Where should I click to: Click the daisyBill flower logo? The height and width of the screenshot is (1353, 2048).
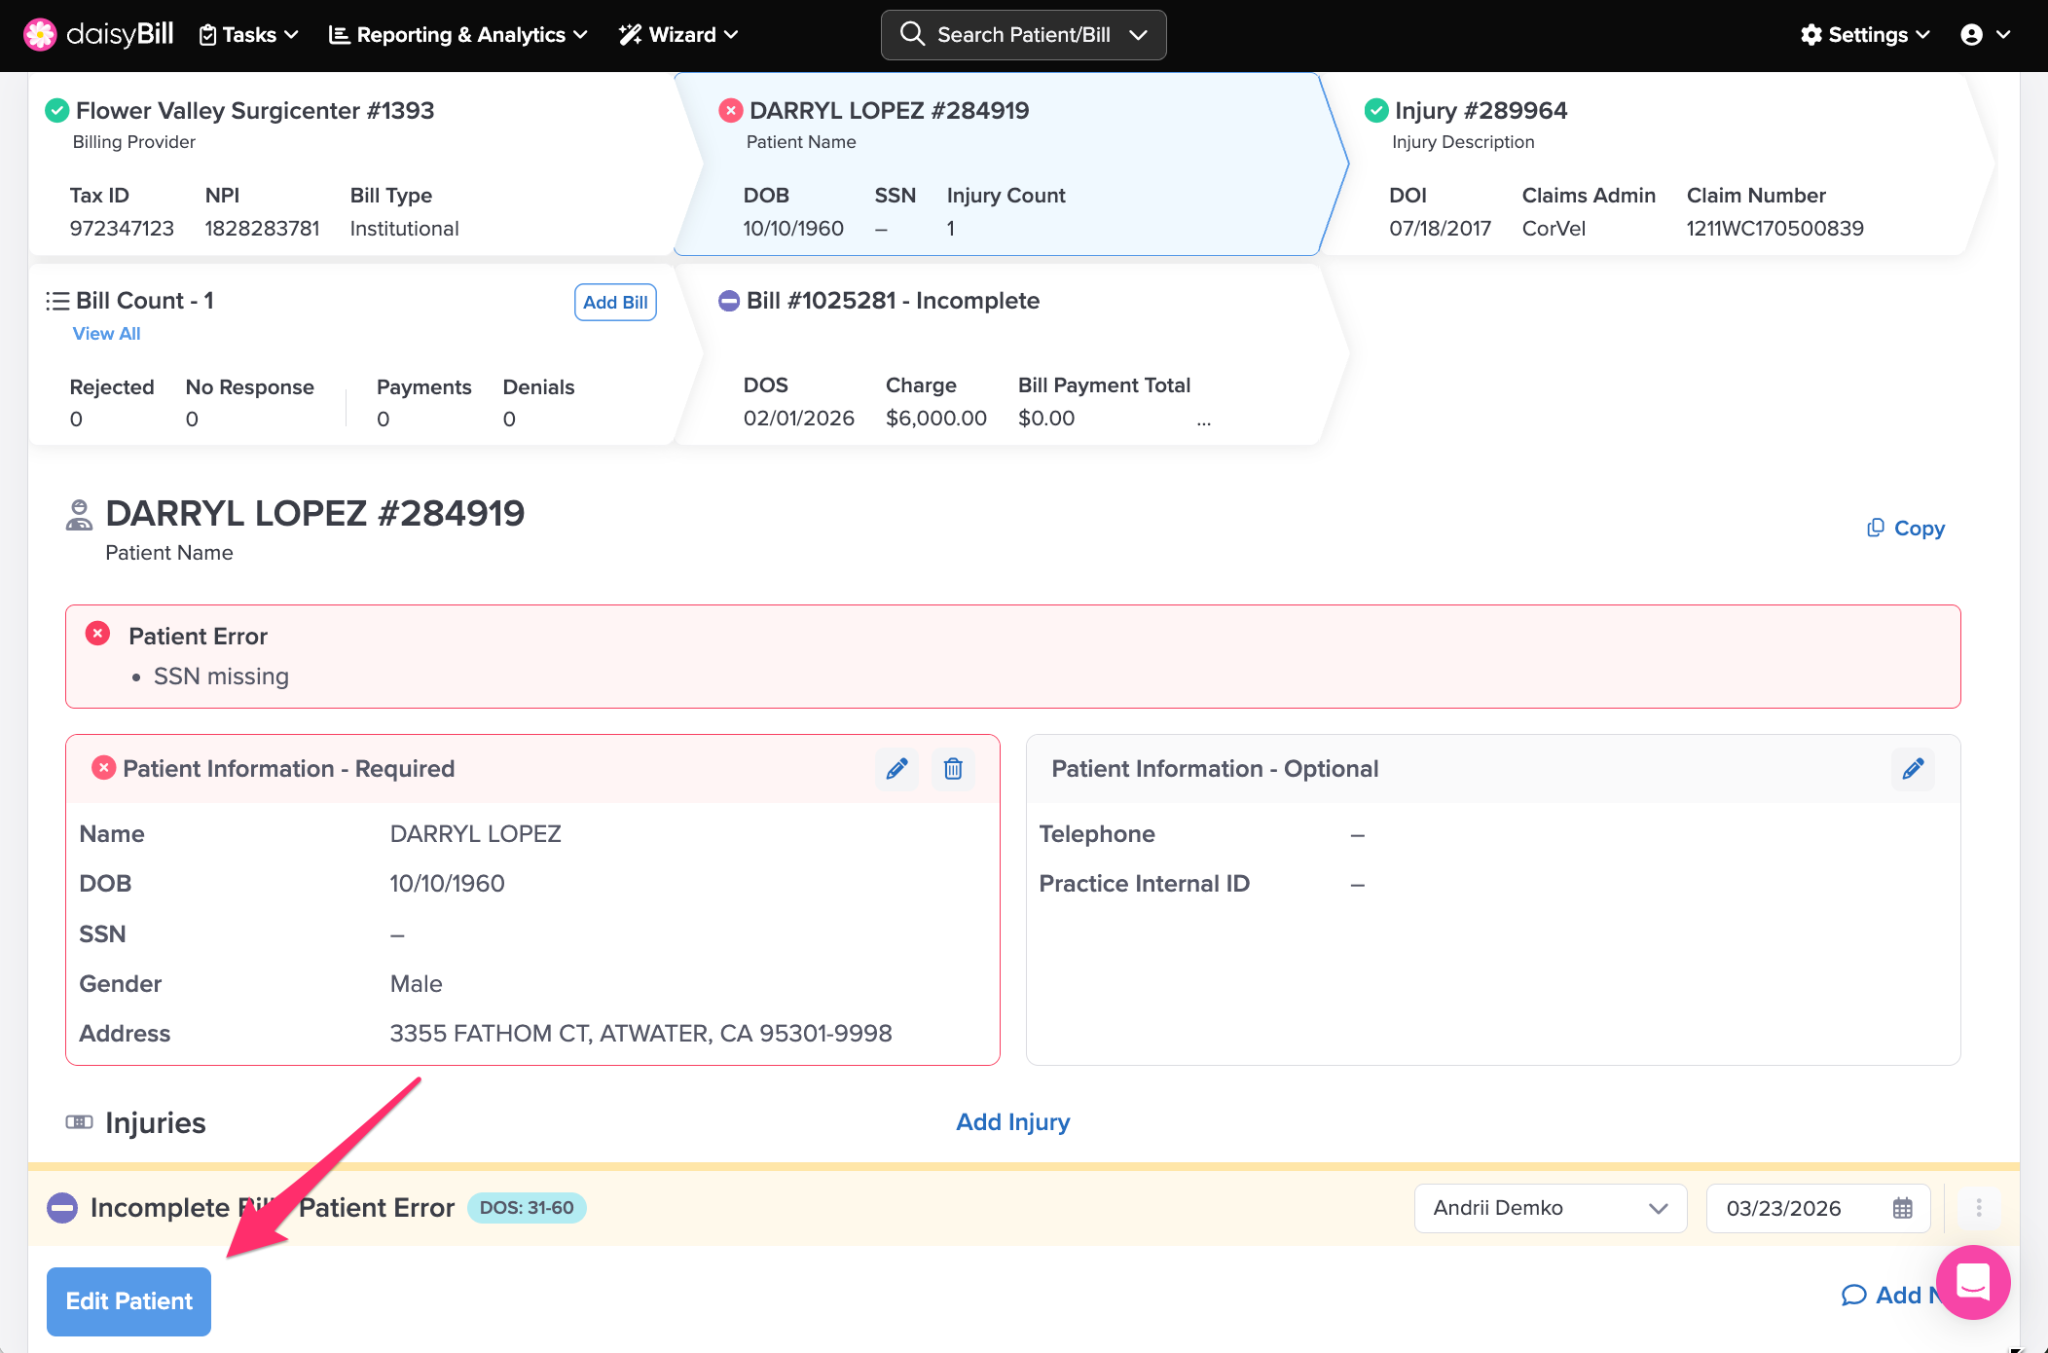pos(40,34)
